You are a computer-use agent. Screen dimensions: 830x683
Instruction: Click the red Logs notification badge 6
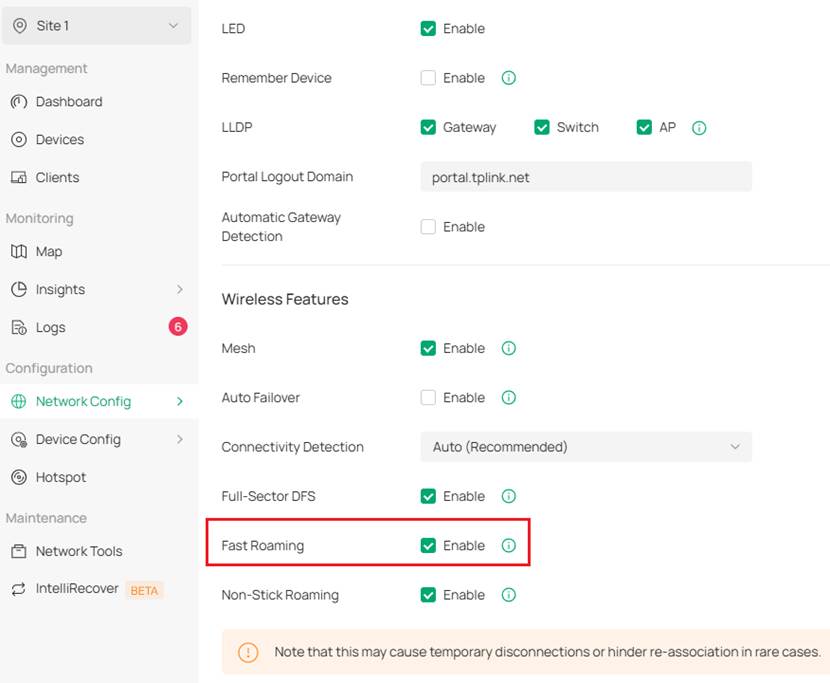178,327
